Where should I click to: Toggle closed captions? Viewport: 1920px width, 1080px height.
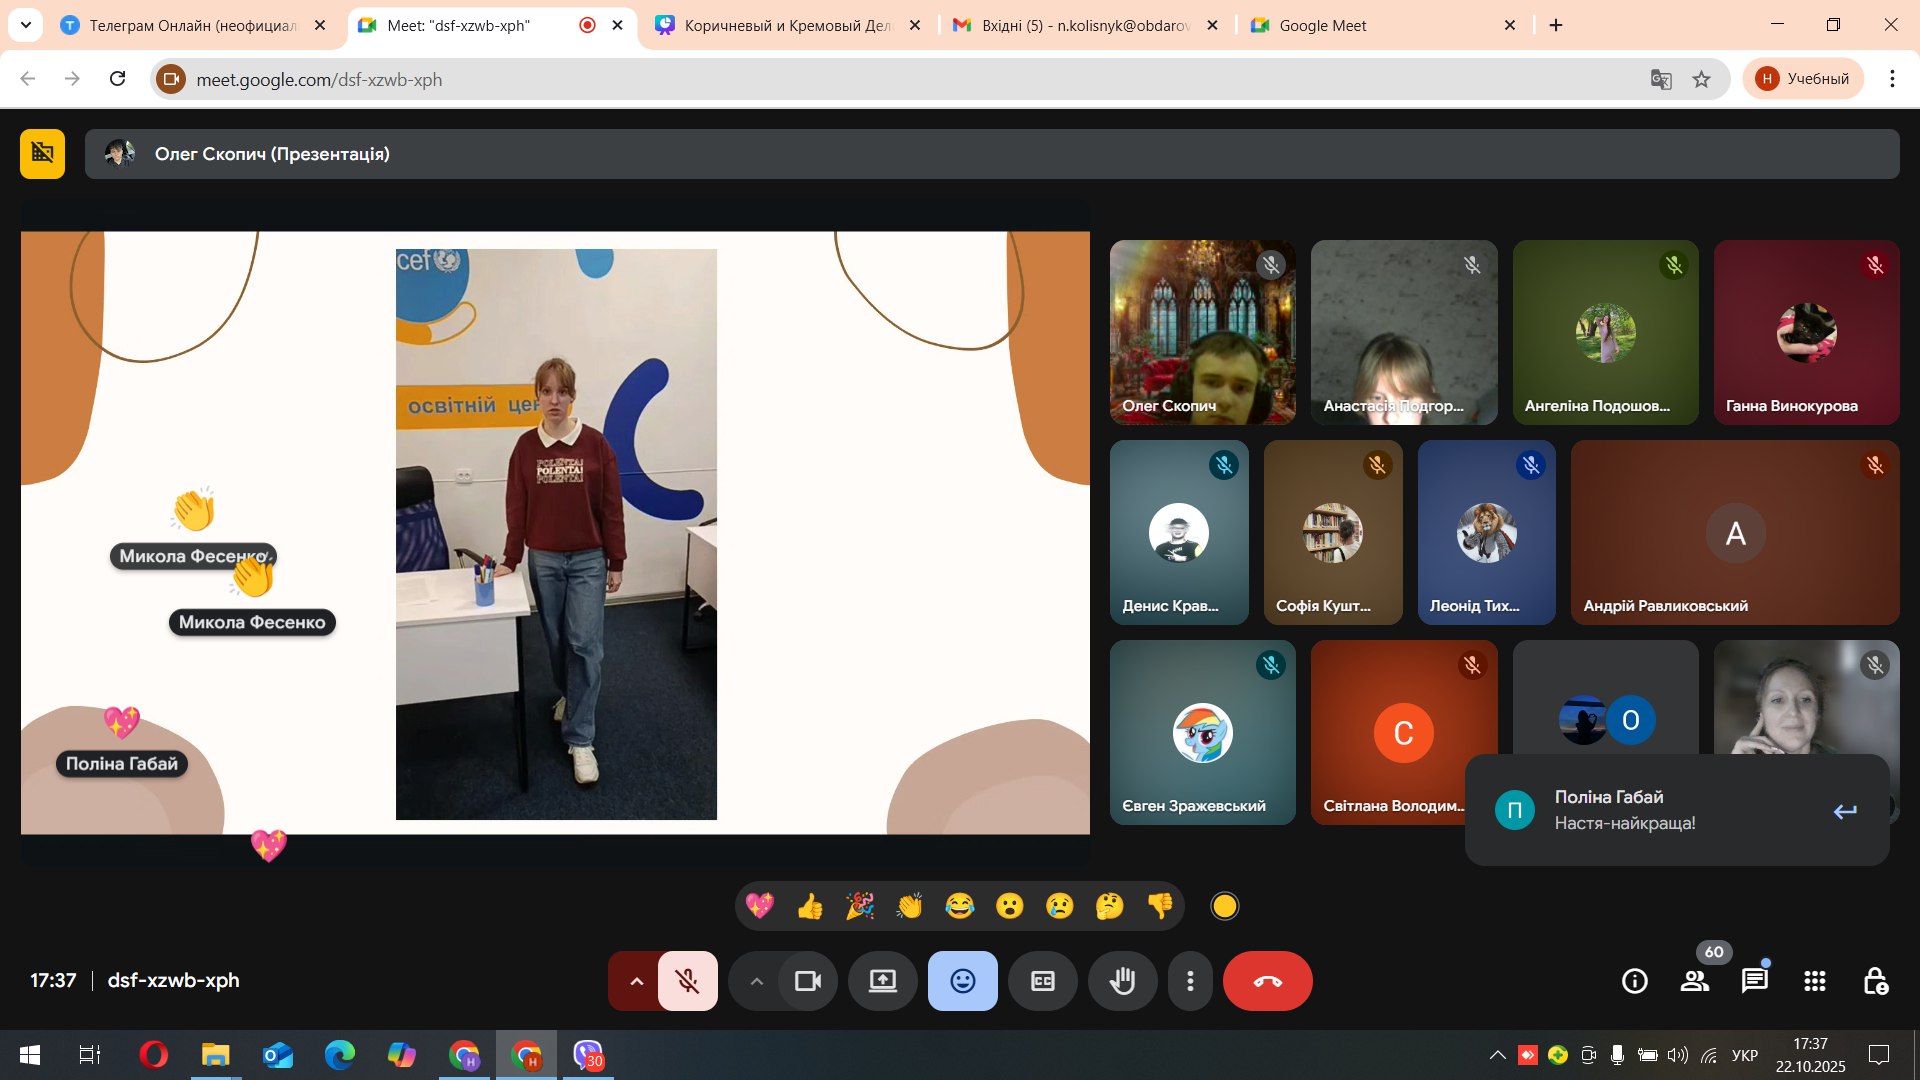click(1042, 981)
